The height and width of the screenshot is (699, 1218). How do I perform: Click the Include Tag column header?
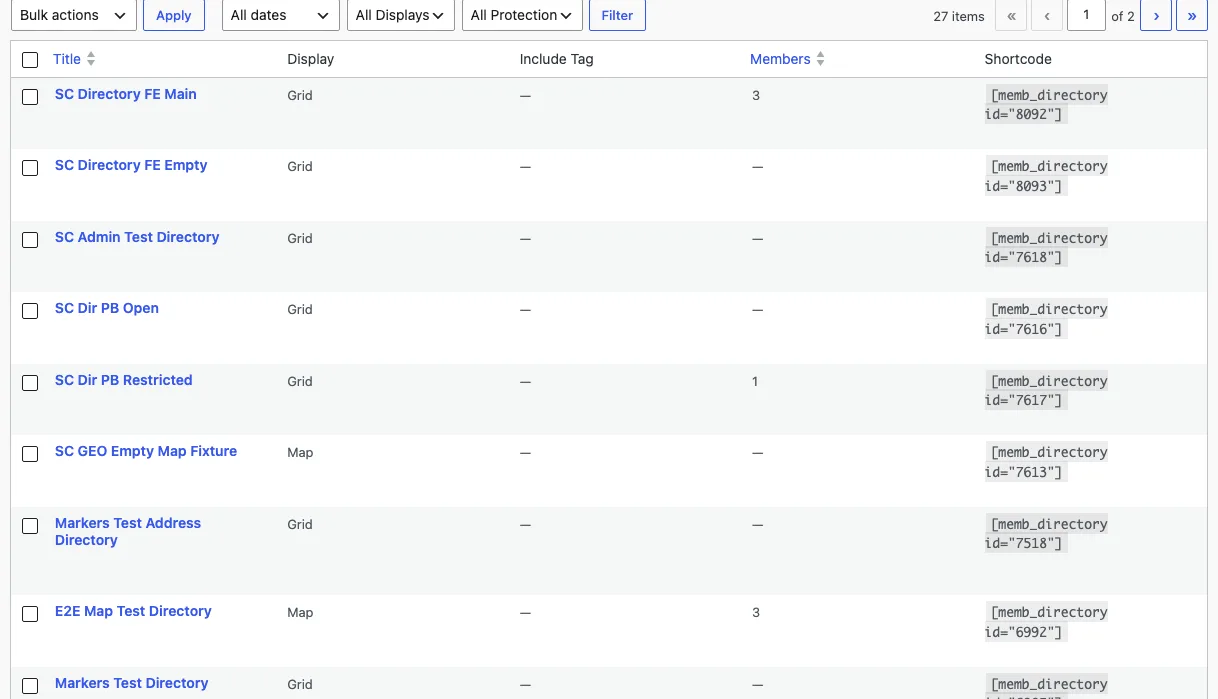557,59
